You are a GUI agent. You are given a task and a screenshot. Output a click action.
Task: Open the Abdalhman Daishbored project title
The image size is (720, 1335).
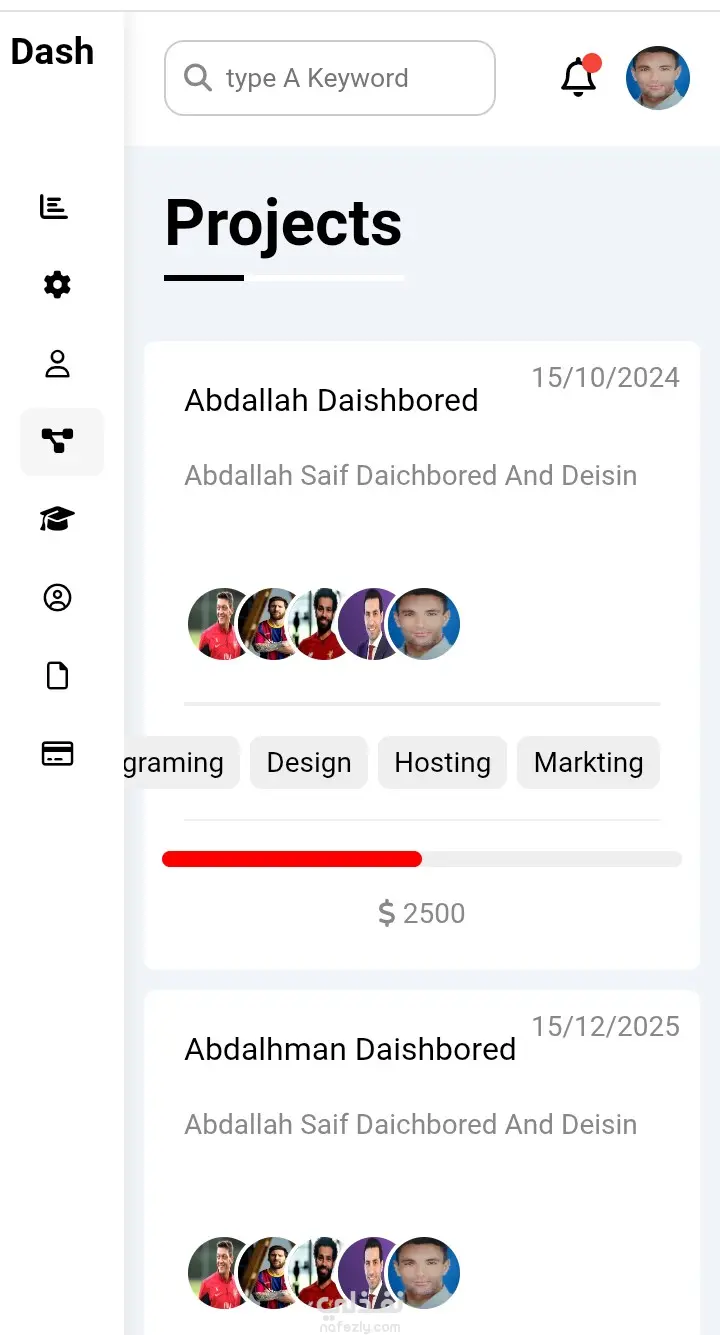click(x=350, y=1049)
